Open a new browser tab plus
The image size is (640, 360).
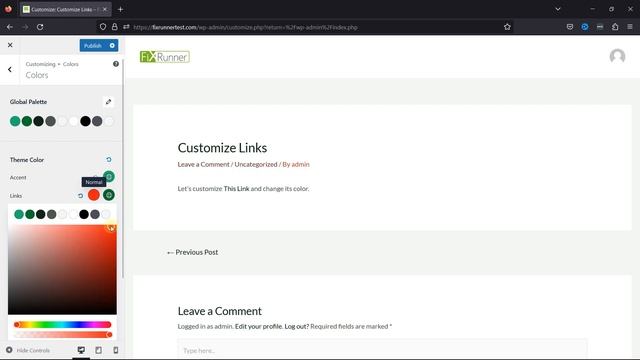point(120,9)
